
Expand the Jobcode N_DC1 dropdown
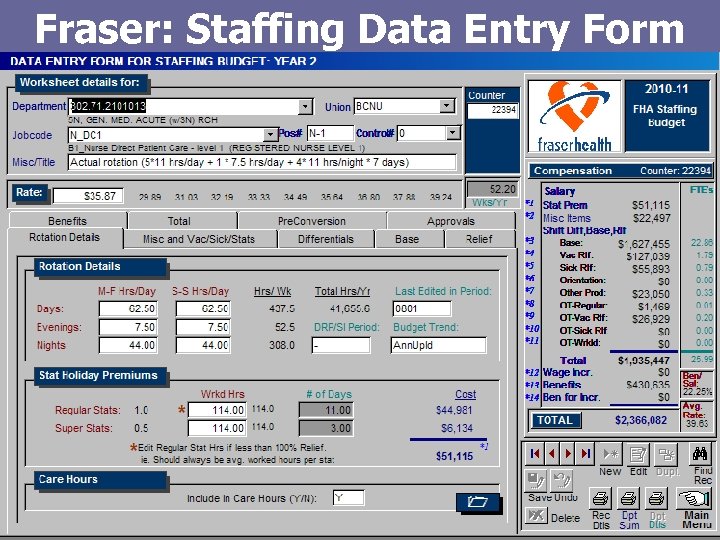pos(270,135)
